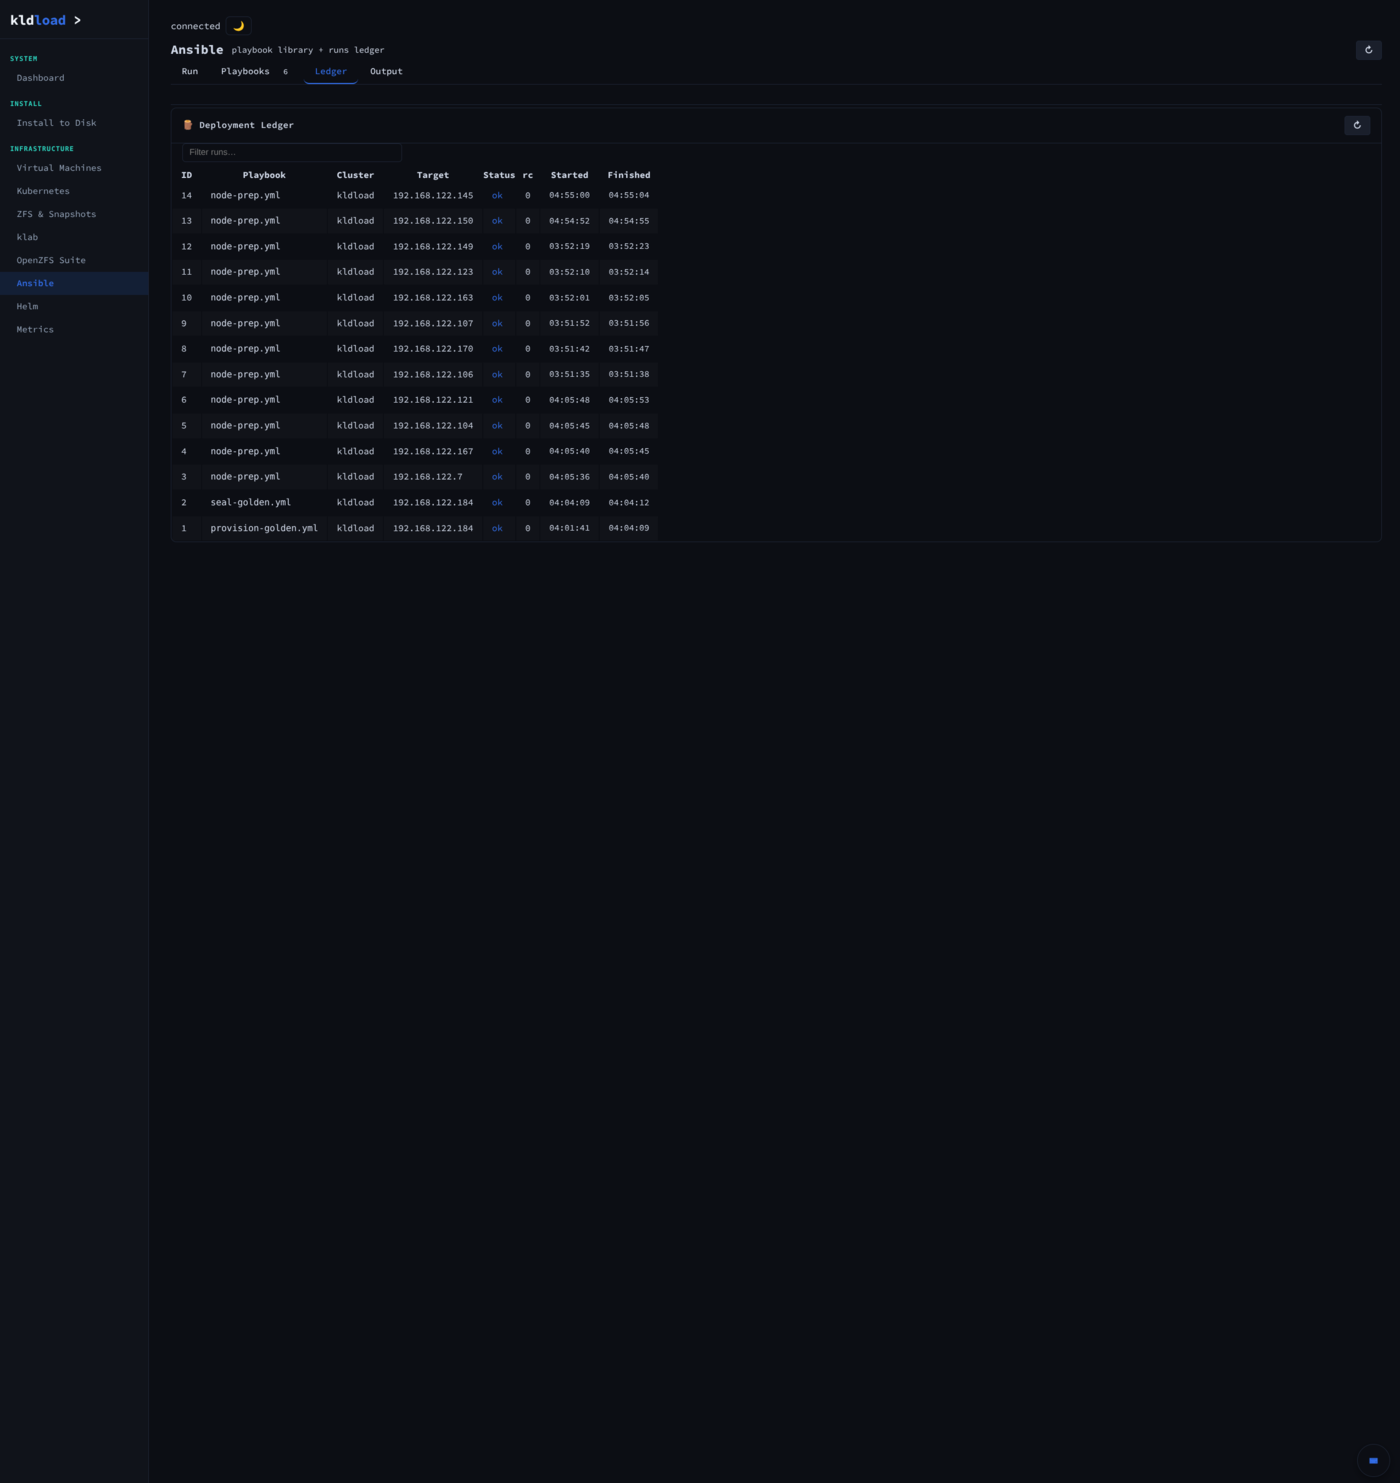Screen dimensions: 1400x1483
Task: Click finished time 04:04:12
Action: pos(629,503)
